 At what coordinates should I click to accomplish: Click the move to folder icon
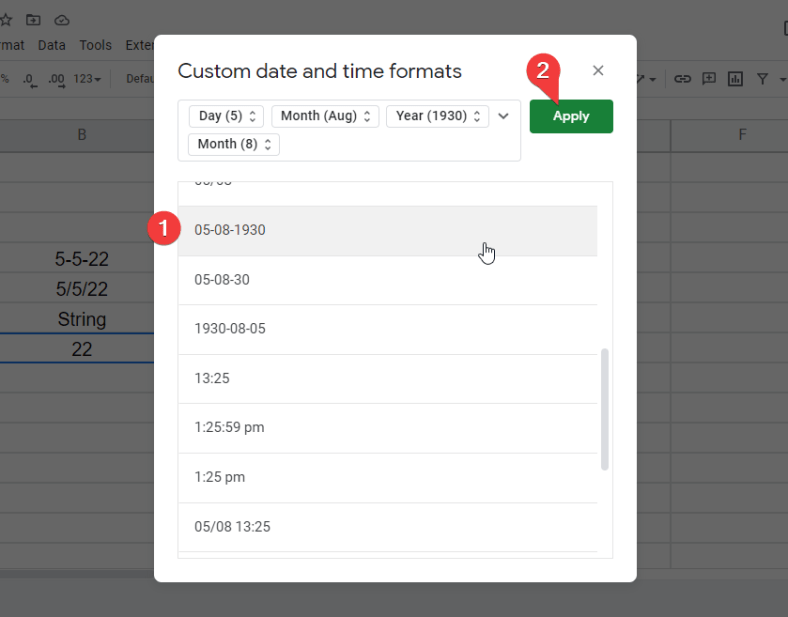(33, 20)
